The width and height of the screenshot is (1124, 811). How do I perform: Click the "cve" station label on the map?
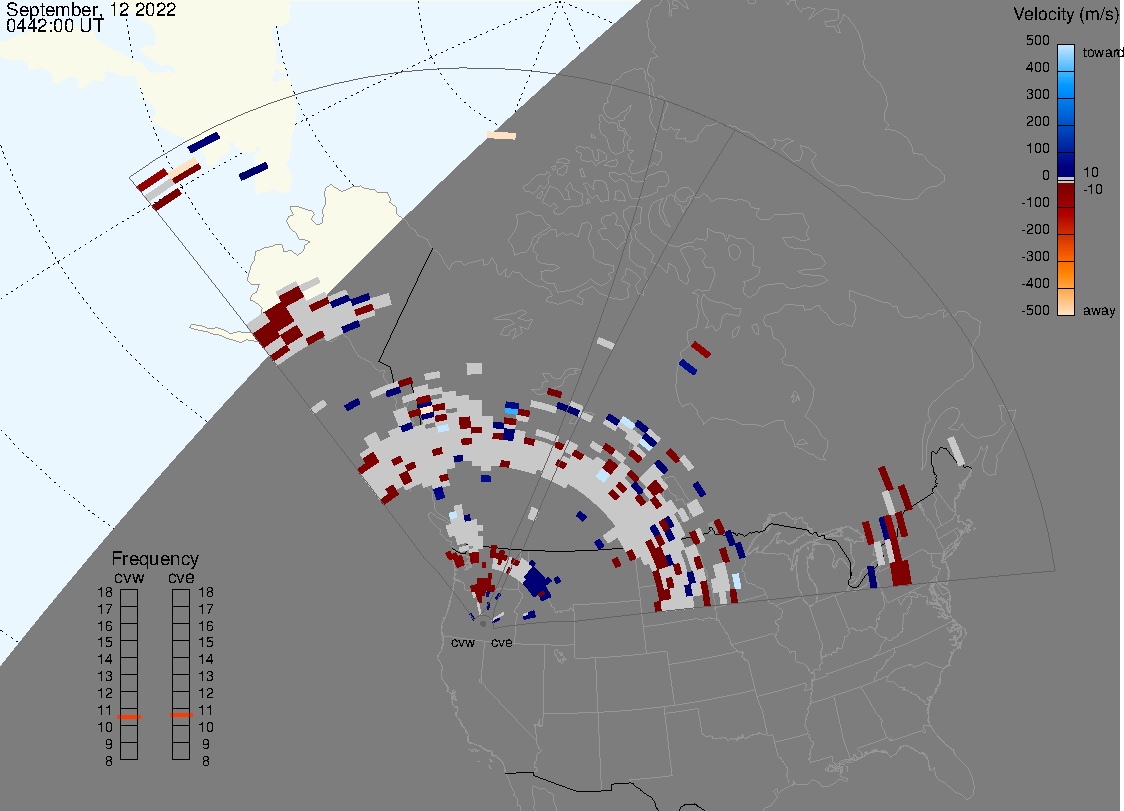tap(502, 642)
